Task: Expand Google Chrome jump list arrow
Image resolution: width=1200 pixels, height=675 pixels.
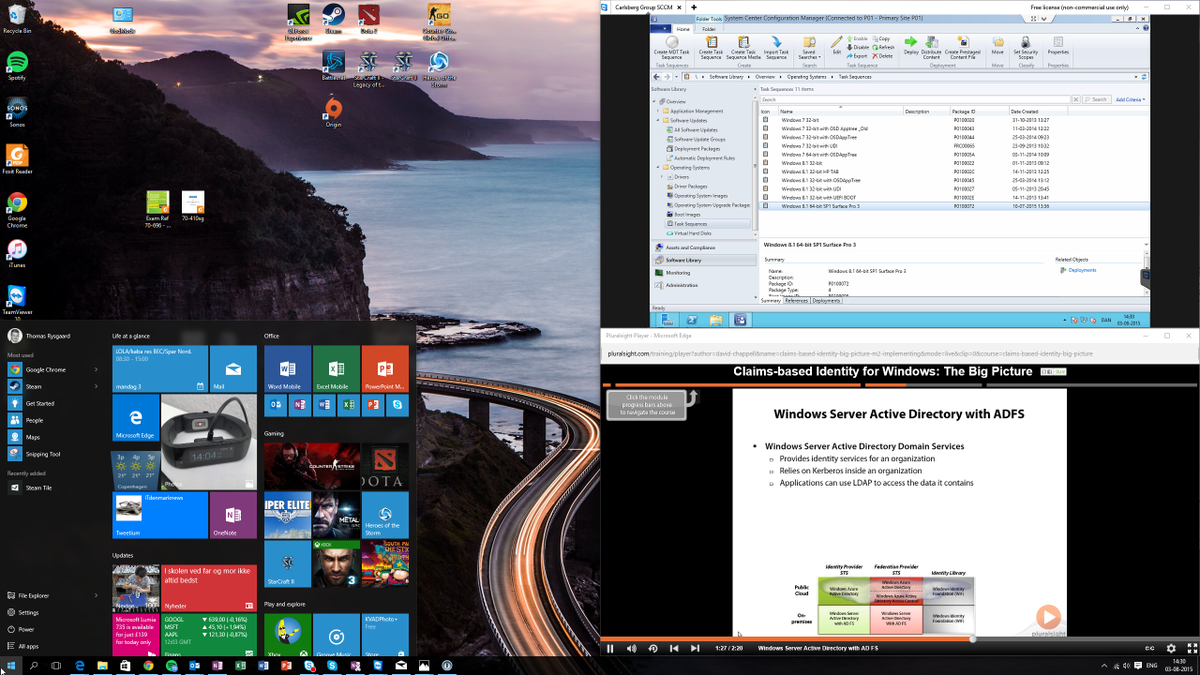Action: pos(97,370)
